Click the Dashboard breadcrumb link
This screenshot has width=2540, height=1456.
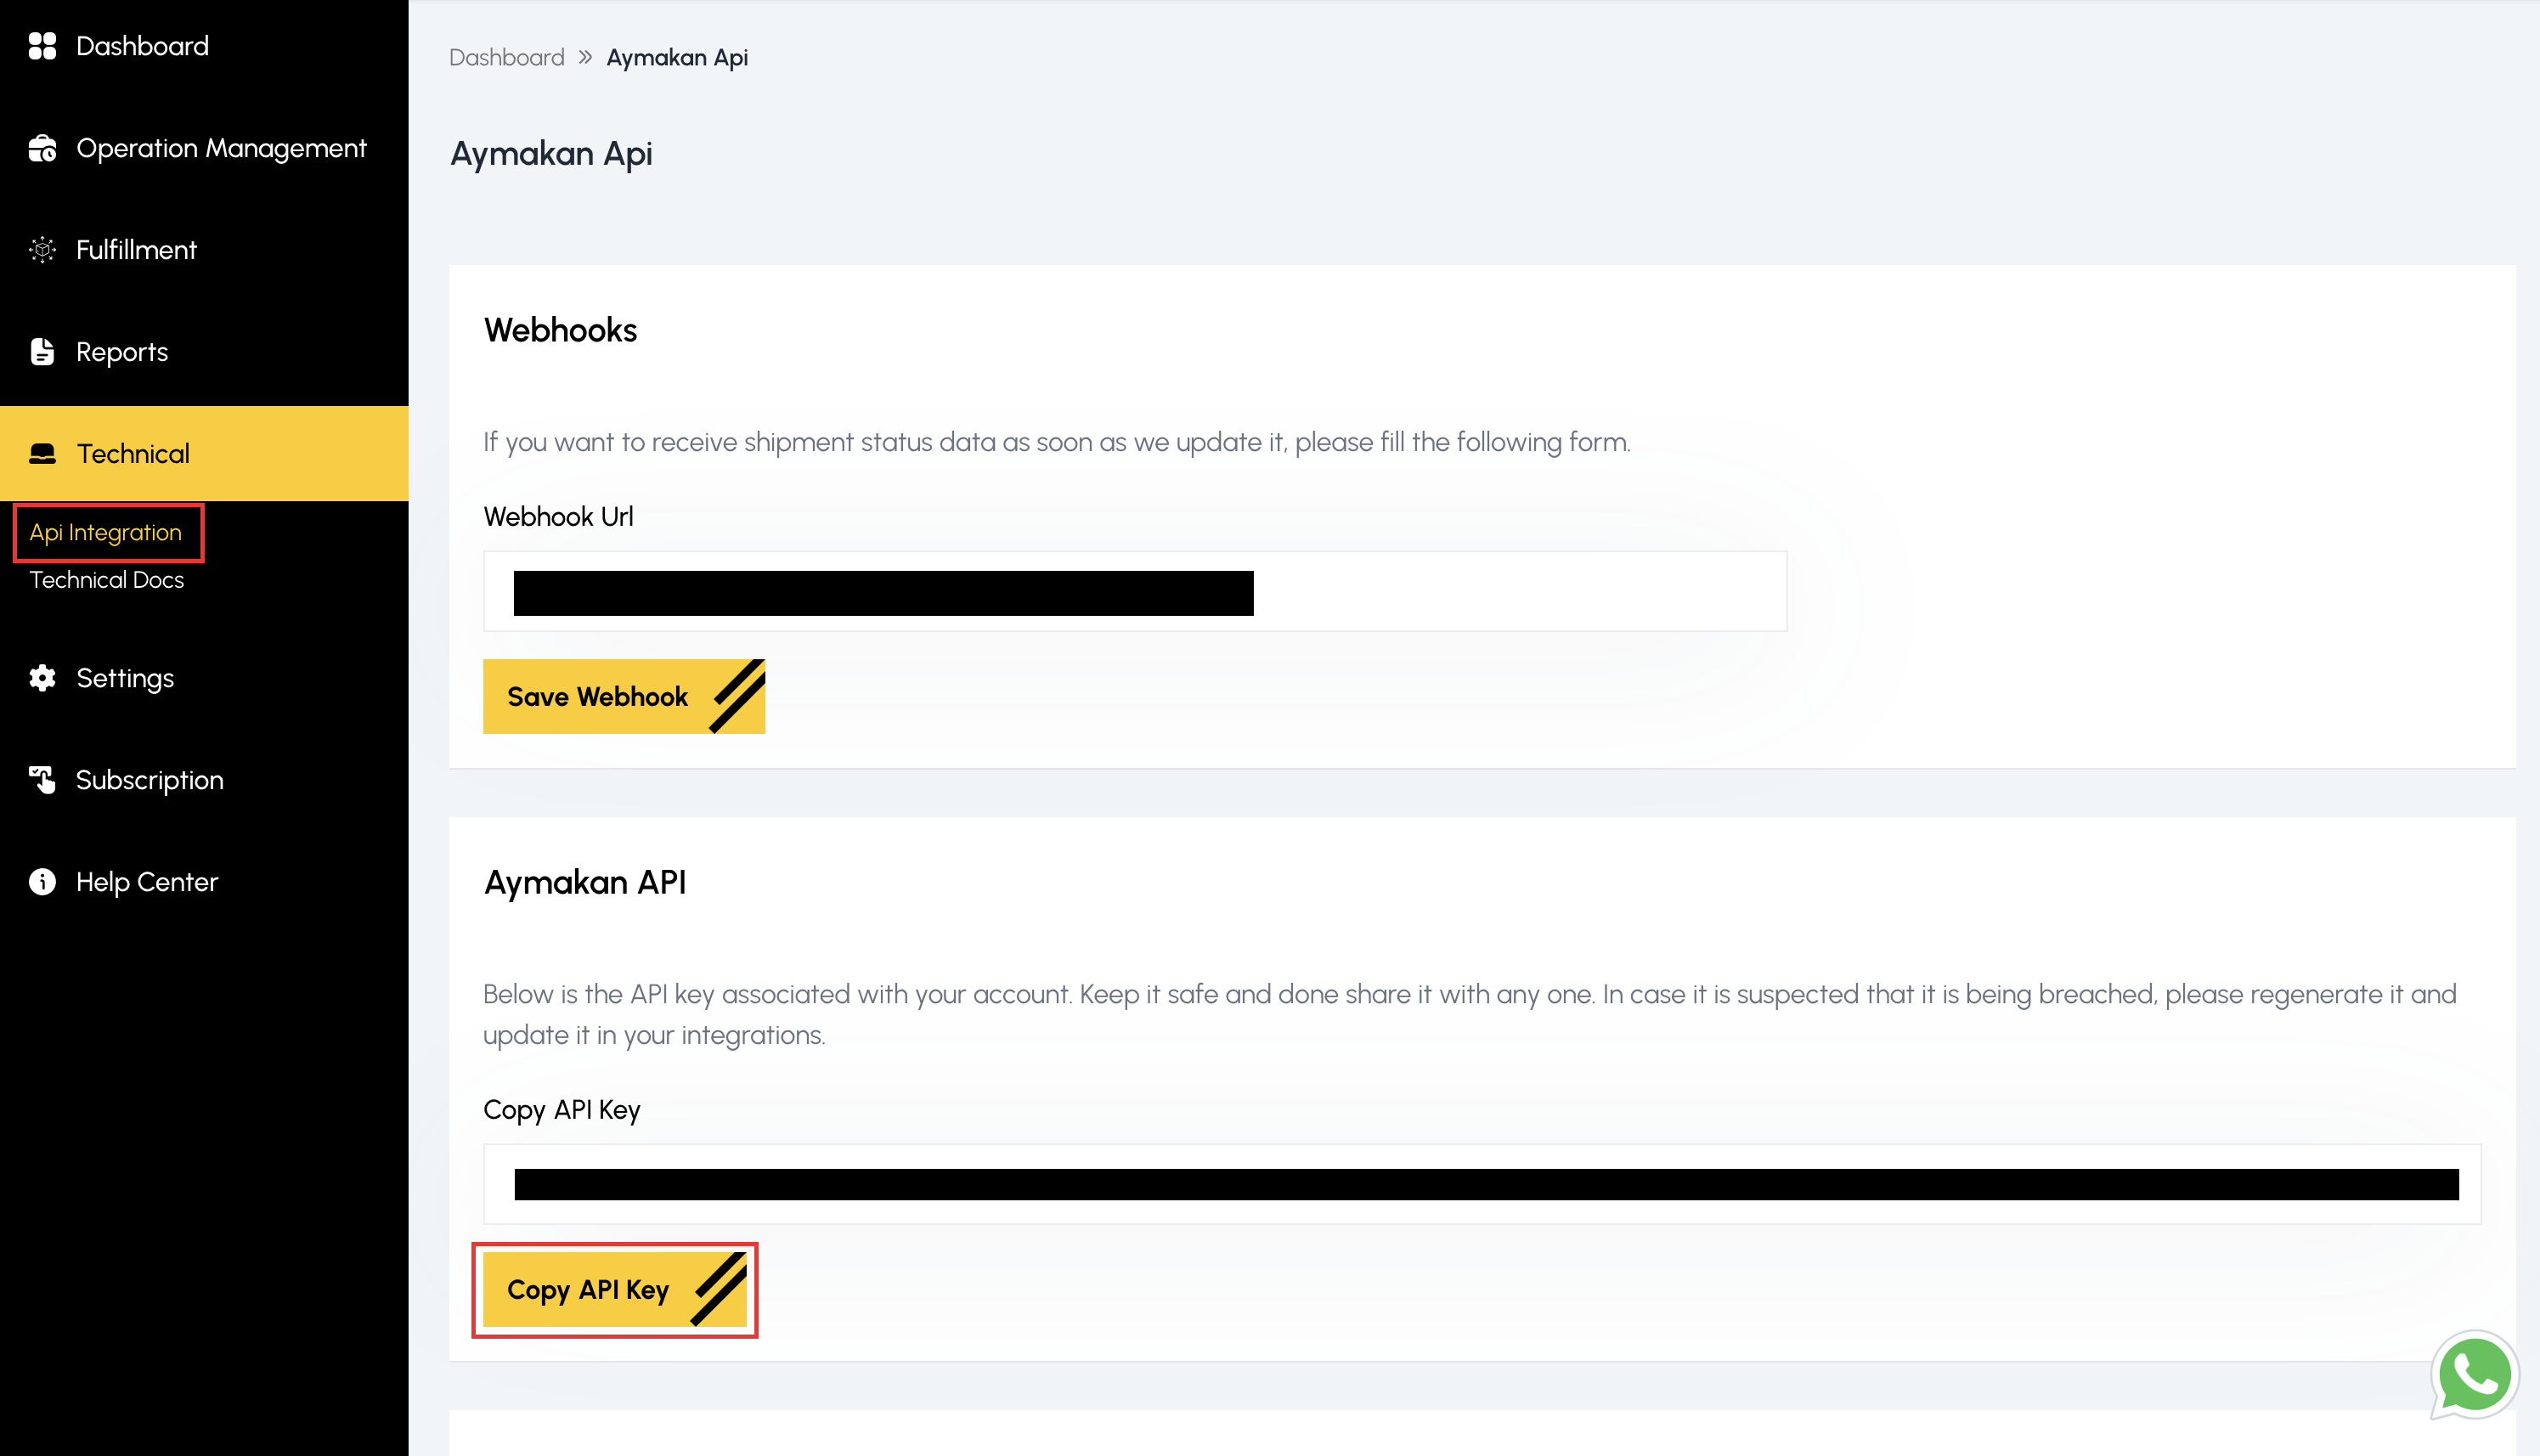(x=507, y=57)
